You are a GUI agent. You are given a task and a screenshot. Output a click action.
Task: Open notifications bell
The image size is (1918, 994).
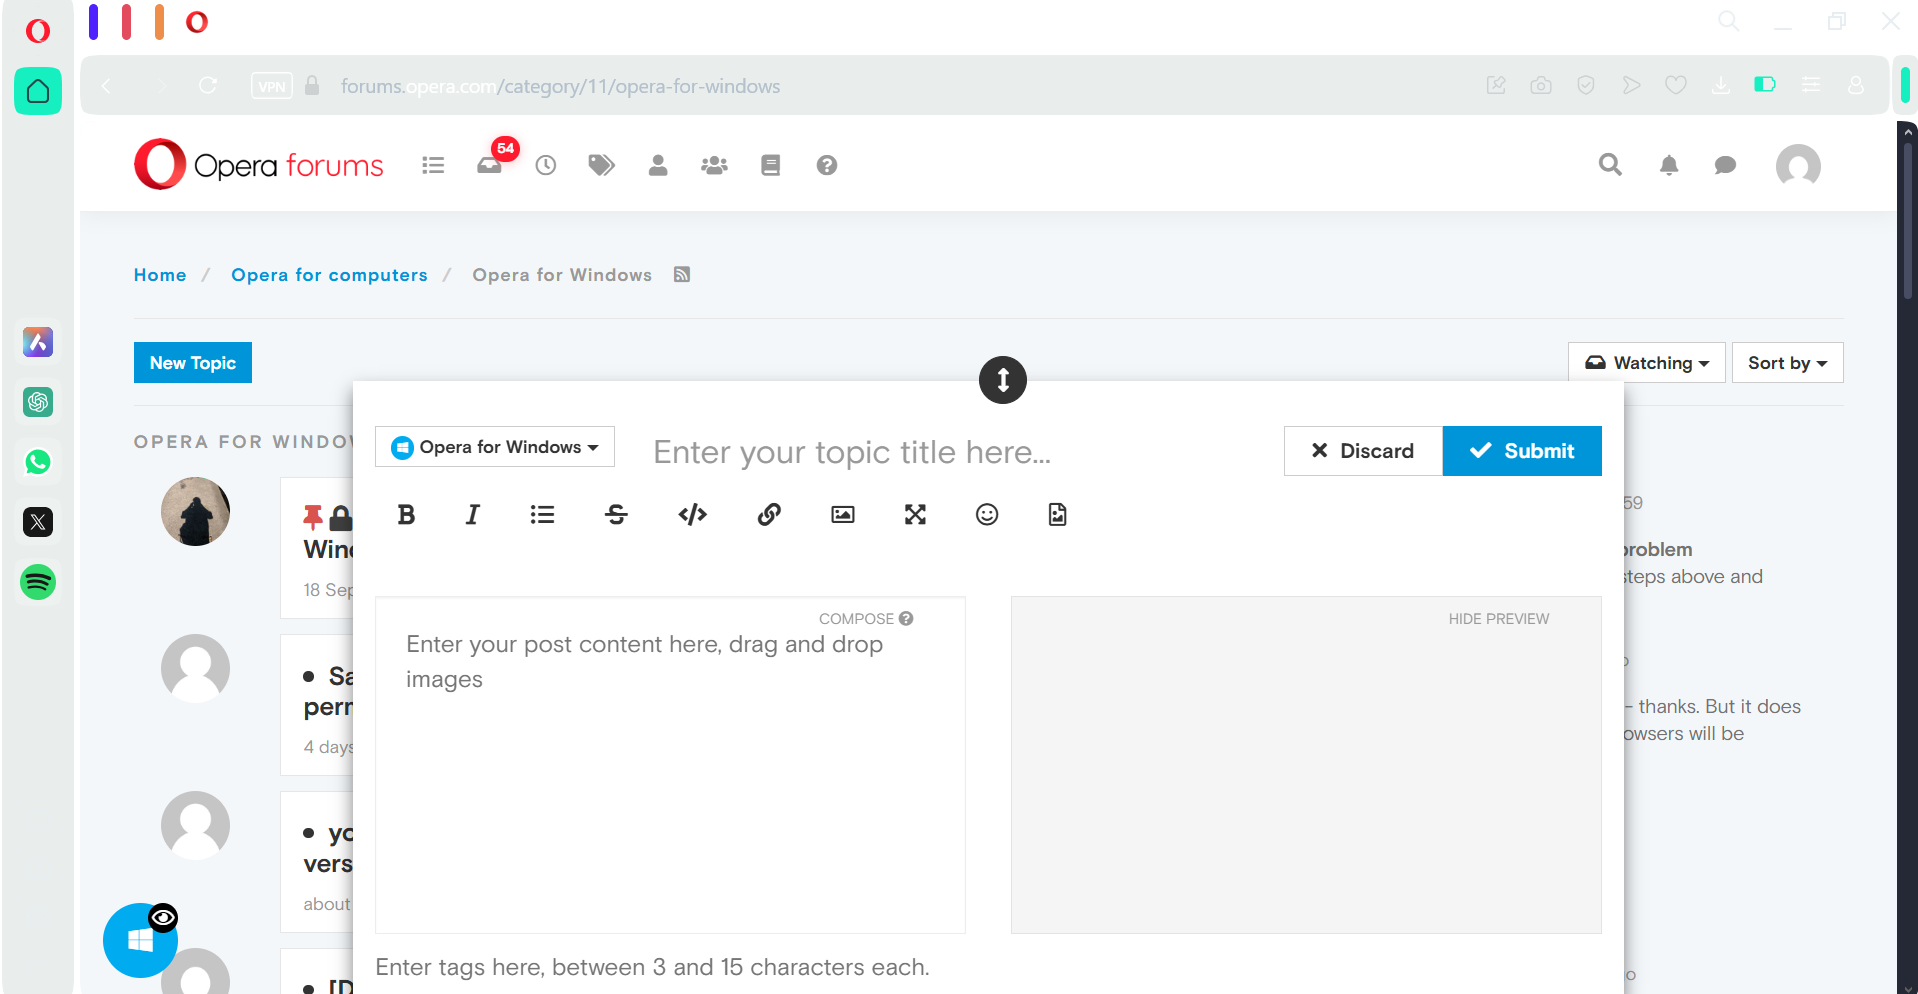coord(1669,165)
